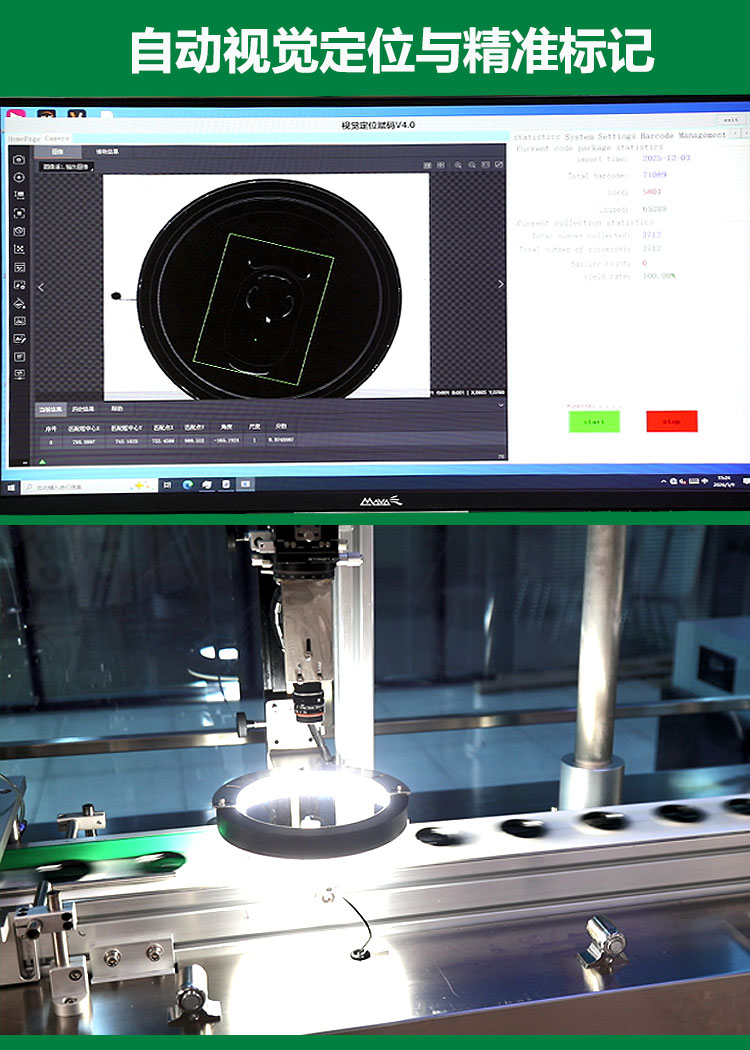Select the paint bucket fill icon

pyautogui.click(x=19, y=303)
